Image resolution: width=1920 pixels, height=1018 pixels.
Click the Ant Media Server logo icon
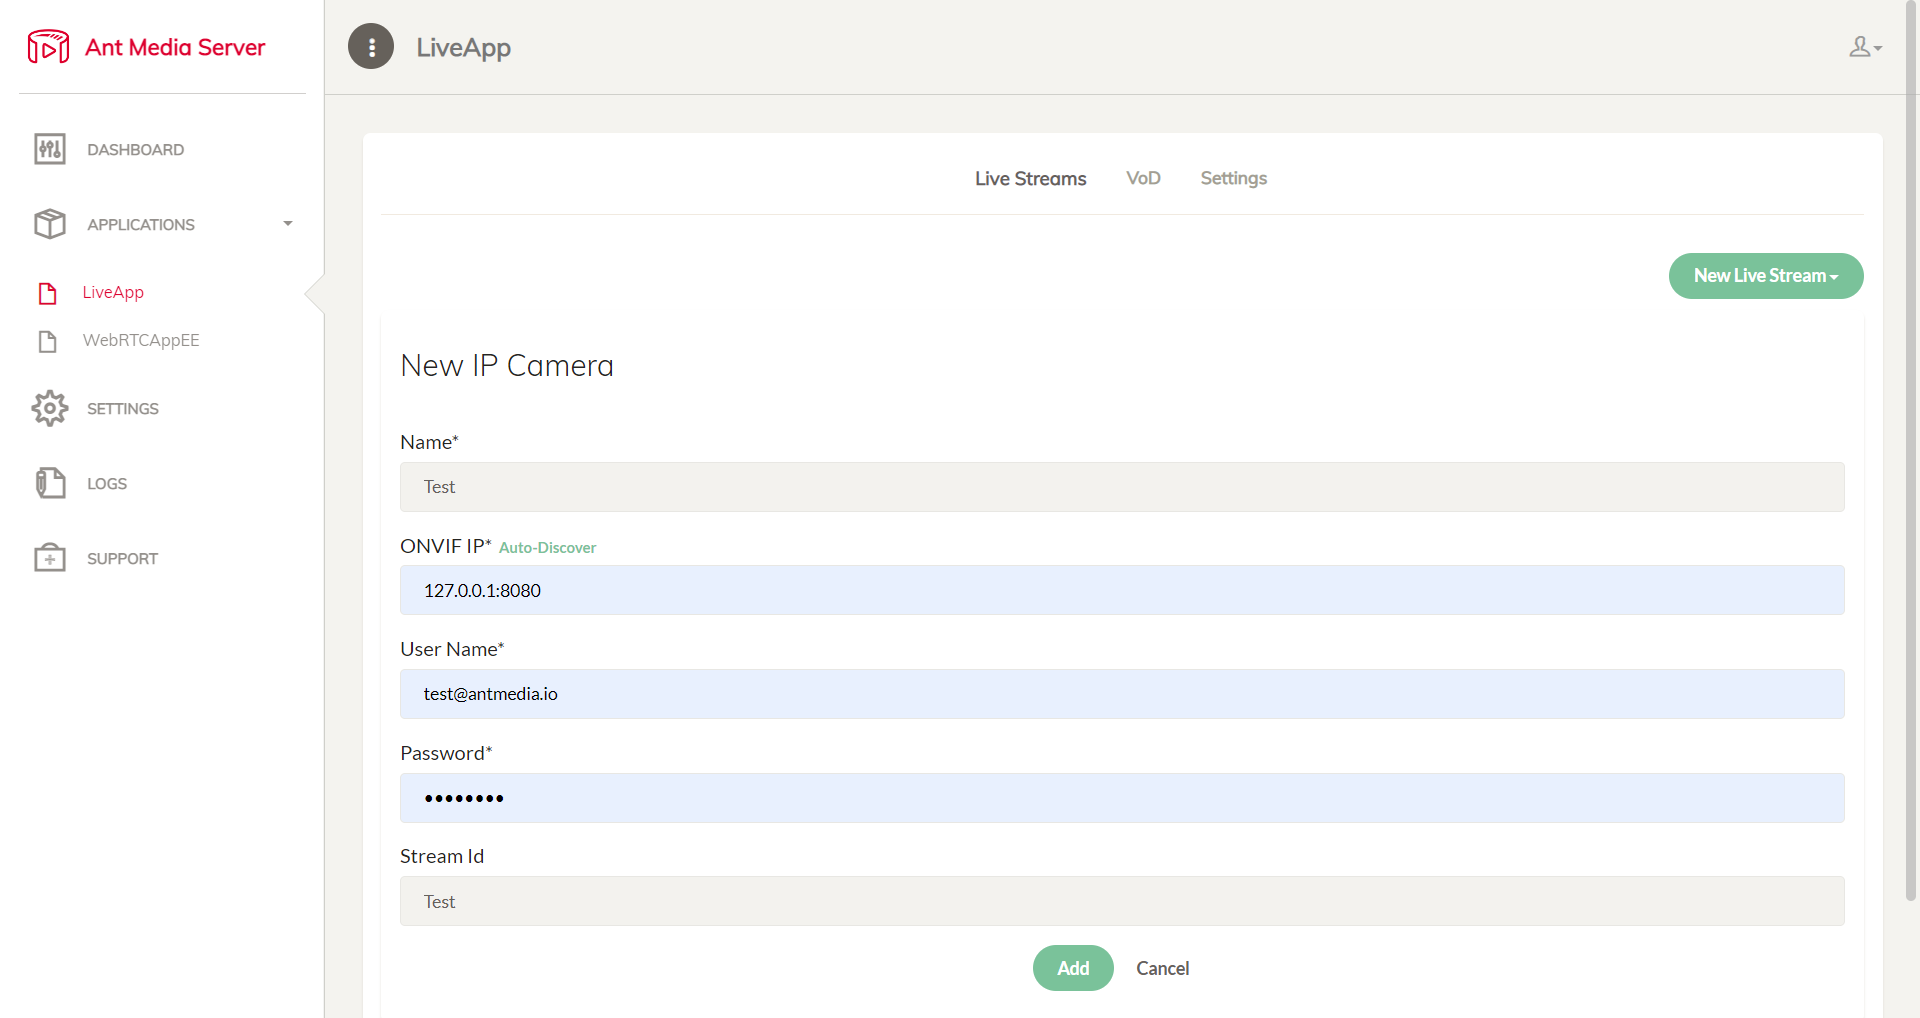pos(48,47)
